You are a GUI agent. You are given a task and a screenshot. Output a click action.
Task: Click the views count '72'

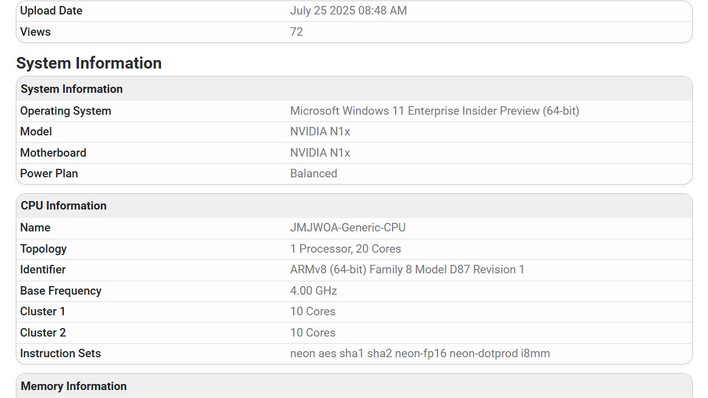click(296, 32)
